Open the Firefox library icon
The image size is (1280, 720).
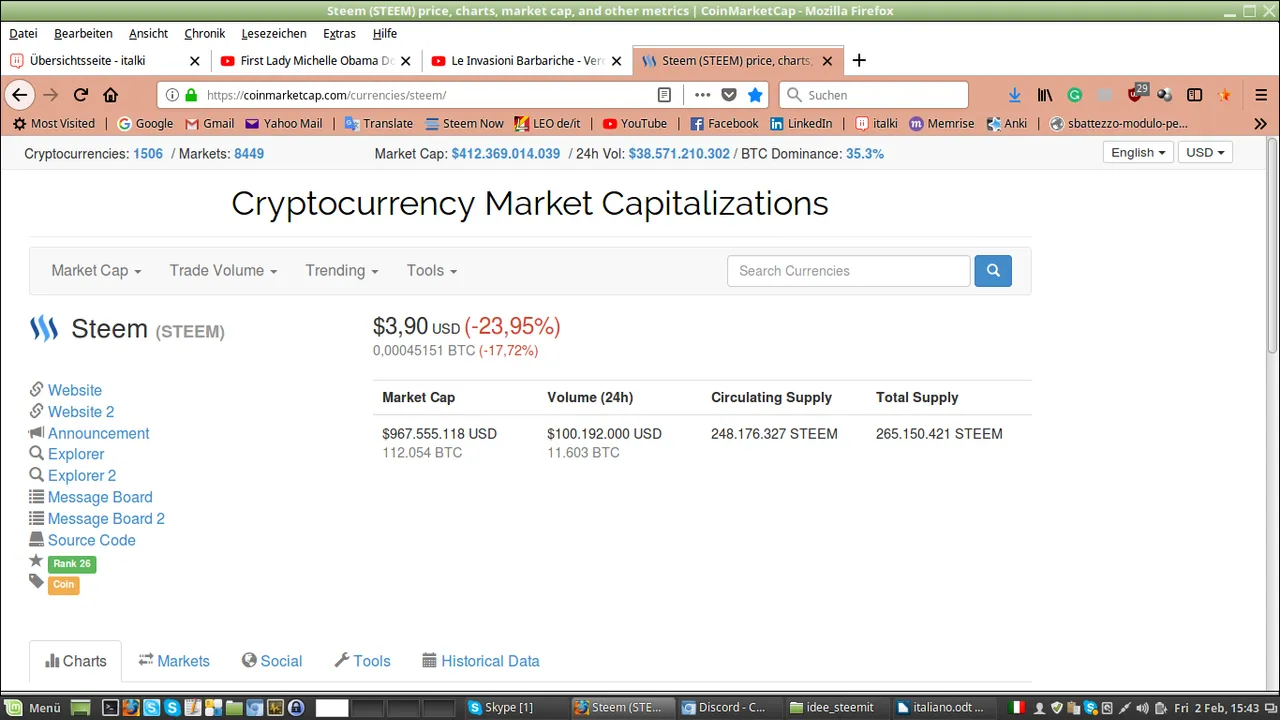pos(1045,95)
